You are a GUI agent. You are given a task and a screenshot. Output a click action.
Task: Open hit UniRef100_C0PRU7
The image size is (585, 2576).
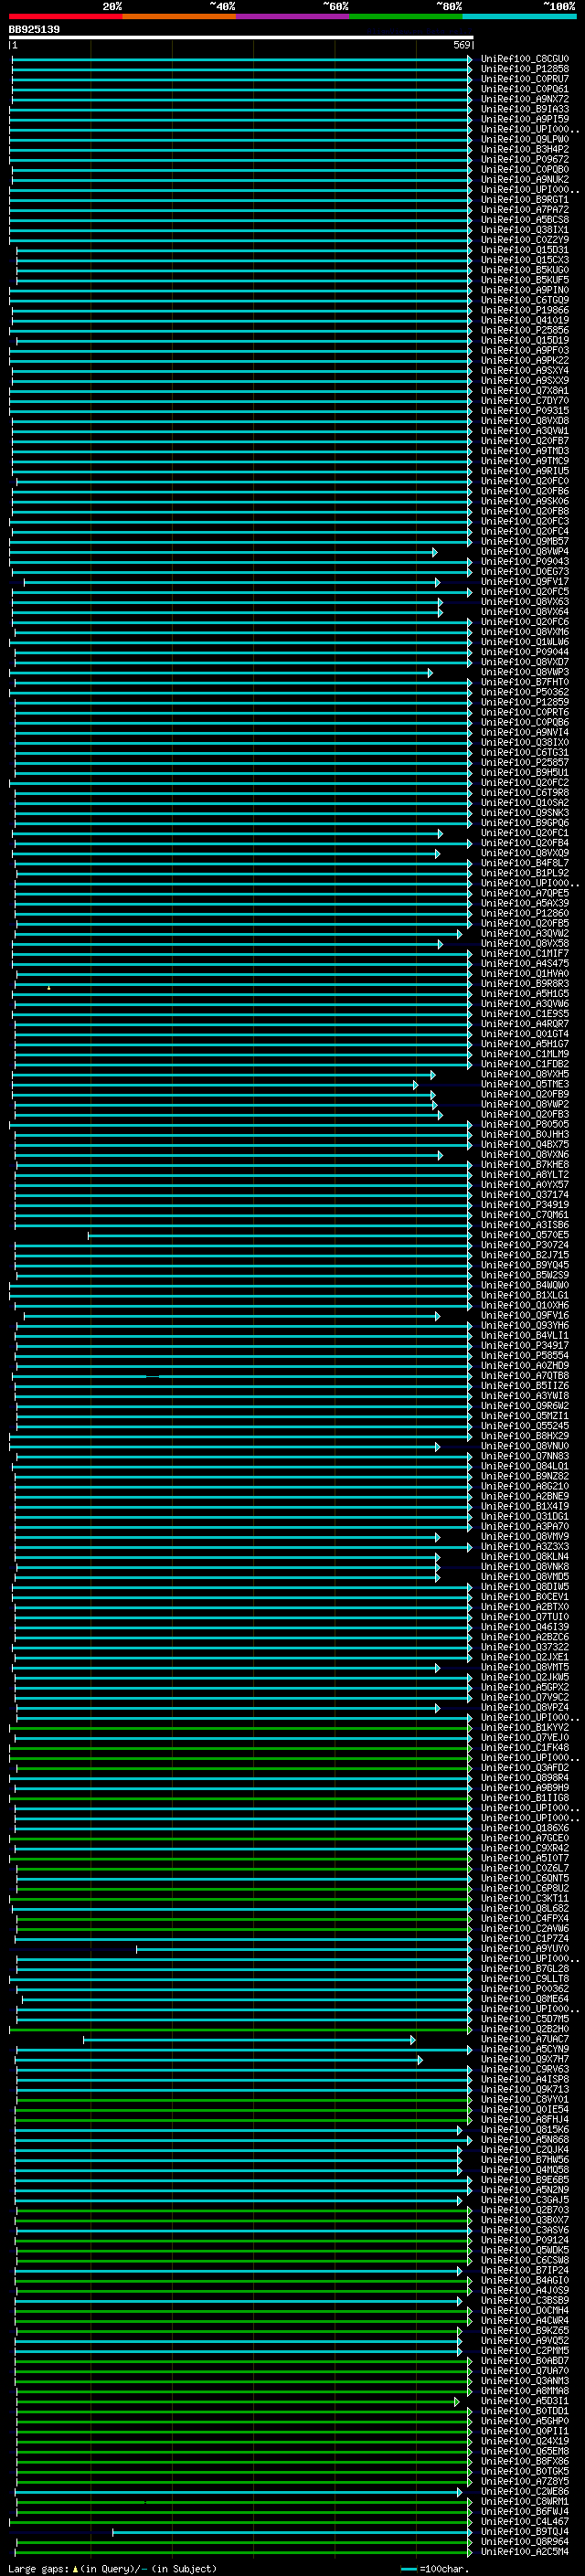[524, 79]
